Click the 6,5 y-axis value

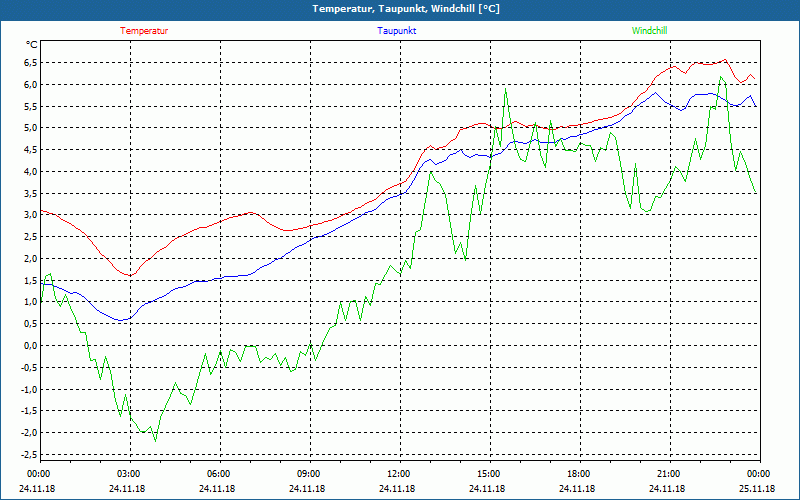click(31, 62)
